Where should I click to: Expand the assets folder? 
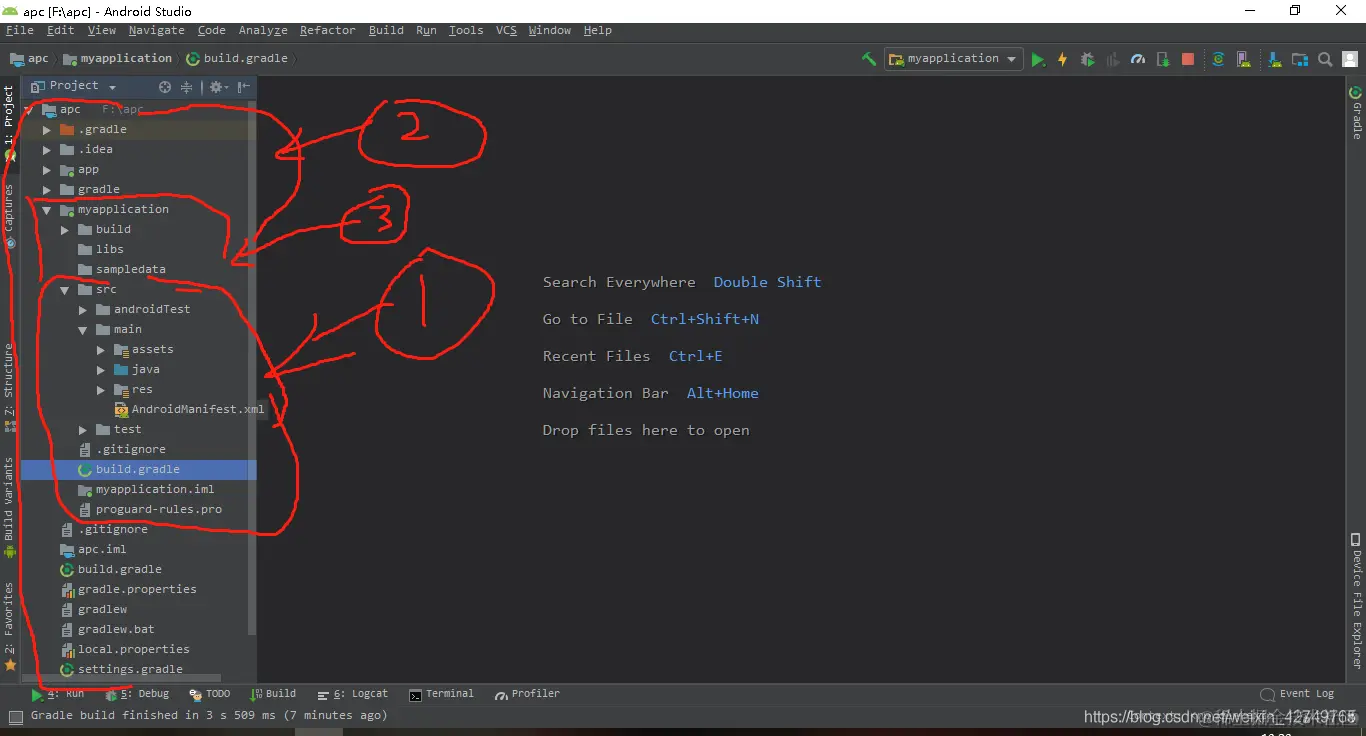click(x=101, y=350)
